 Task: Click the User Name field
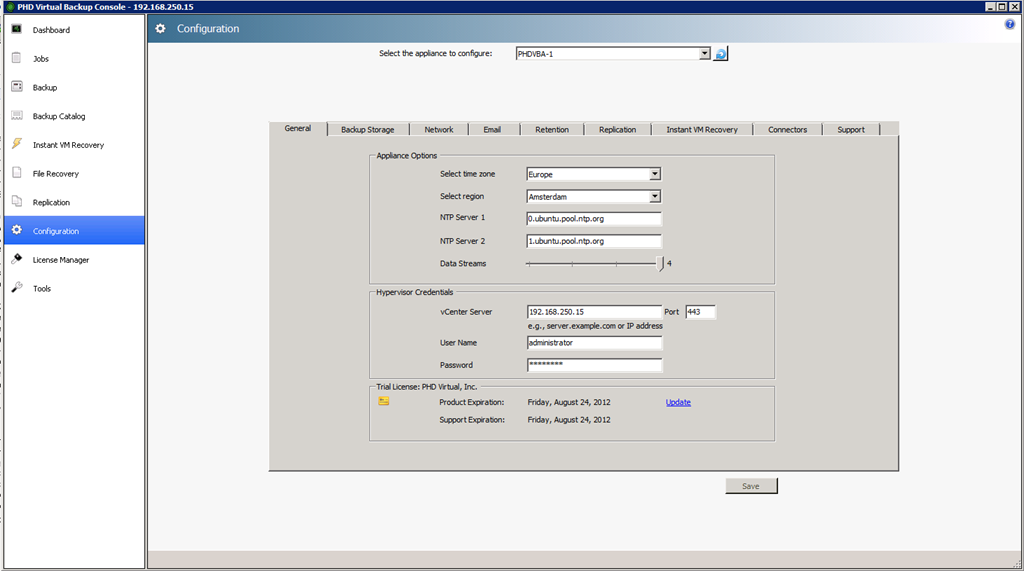[594, 342]
